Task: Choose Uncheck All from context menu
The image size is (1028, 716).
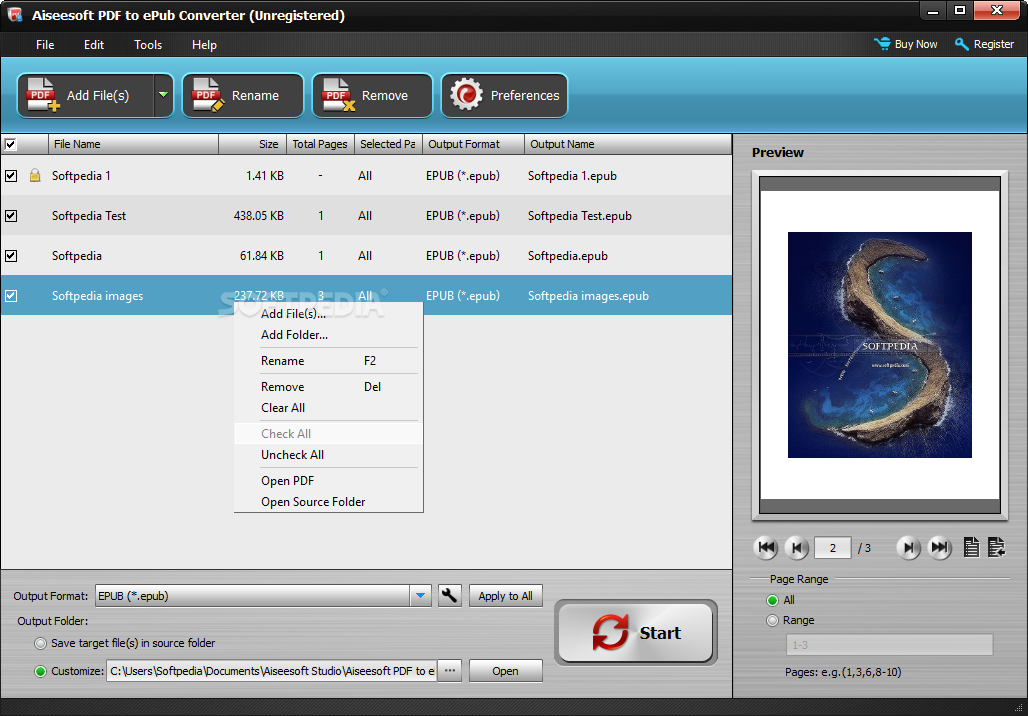Action: tap(292, 454)
